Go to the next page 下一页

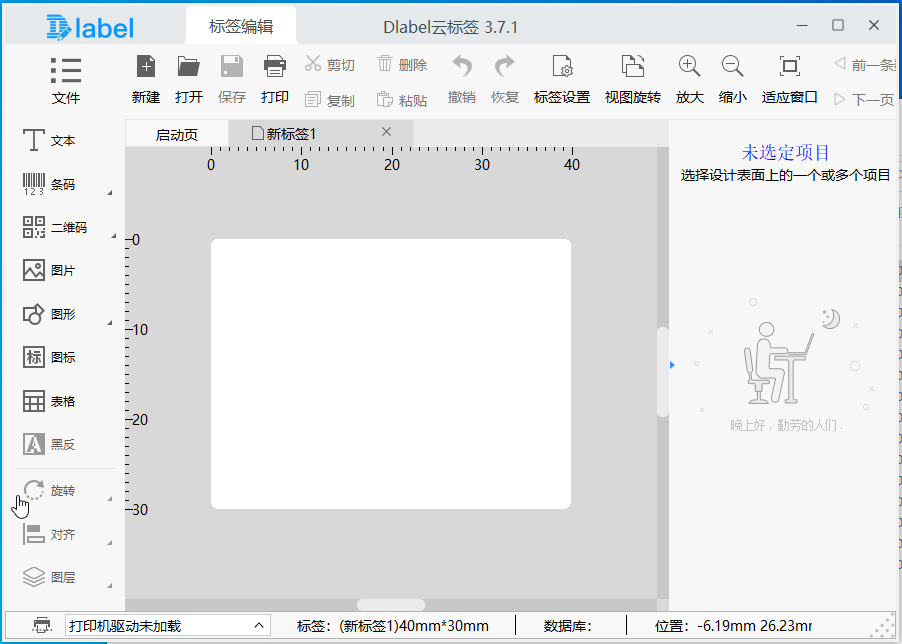tap(864, 100)
